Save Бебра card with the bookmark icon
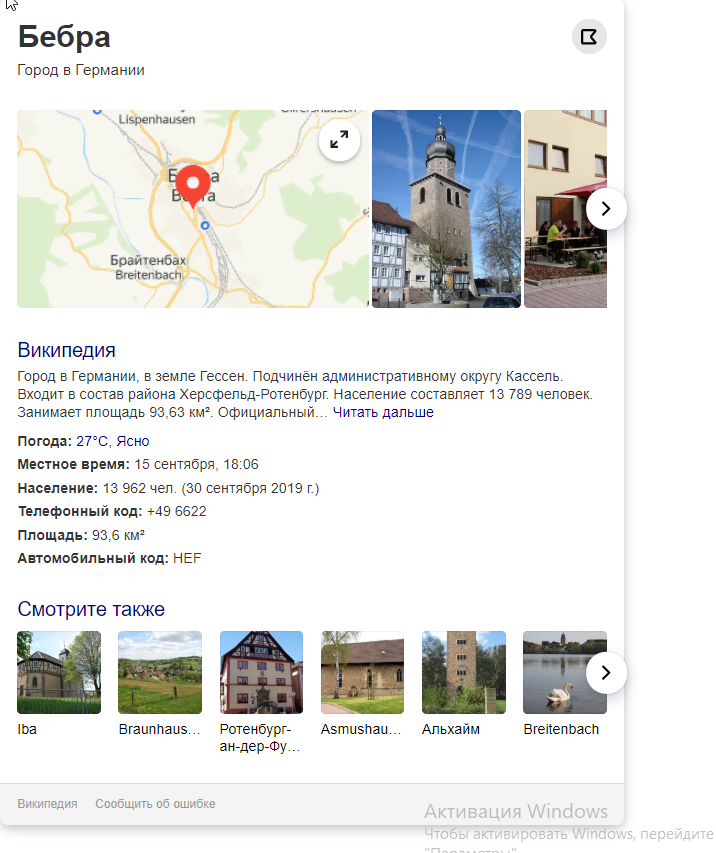 [589, 36]
